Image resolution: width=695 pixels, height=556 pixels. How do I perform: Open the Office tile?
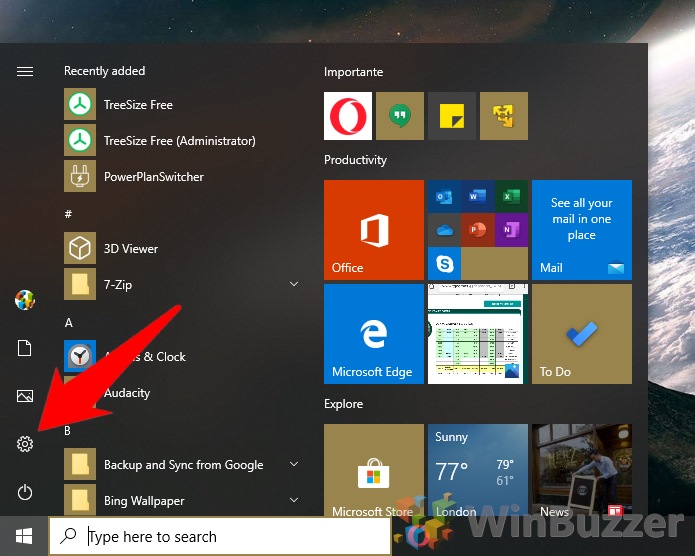click(x=374, y=230)
